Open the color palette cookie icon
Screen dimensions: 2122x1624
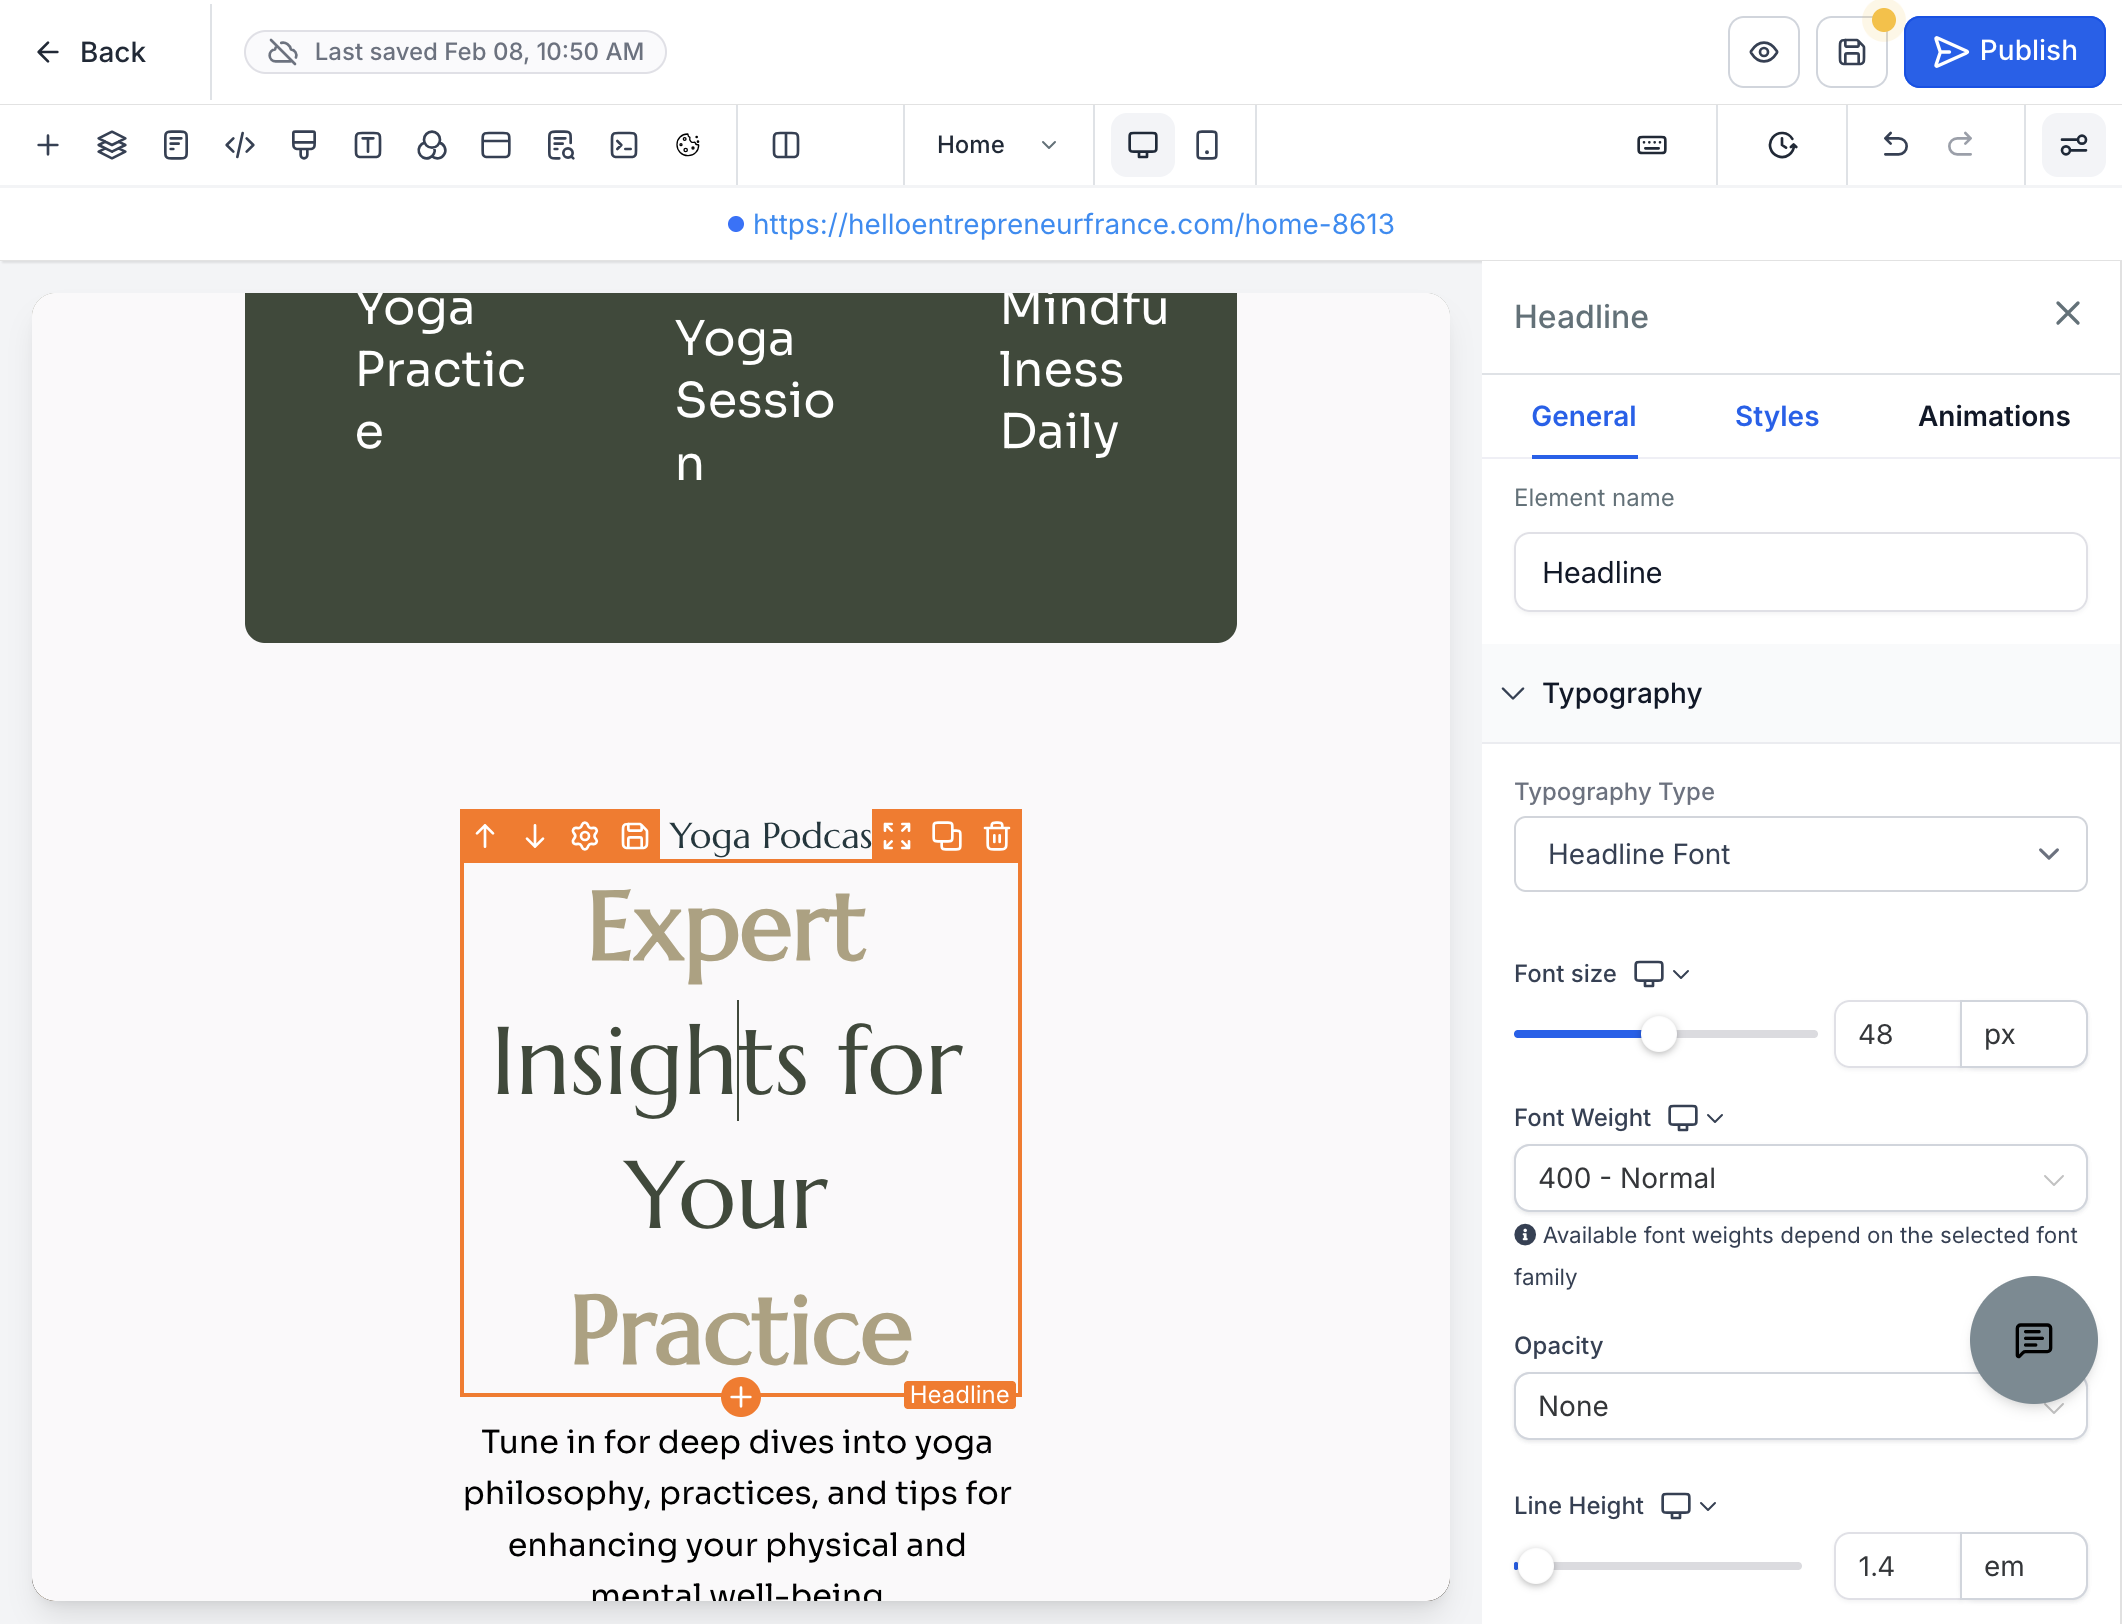point(688,145)
